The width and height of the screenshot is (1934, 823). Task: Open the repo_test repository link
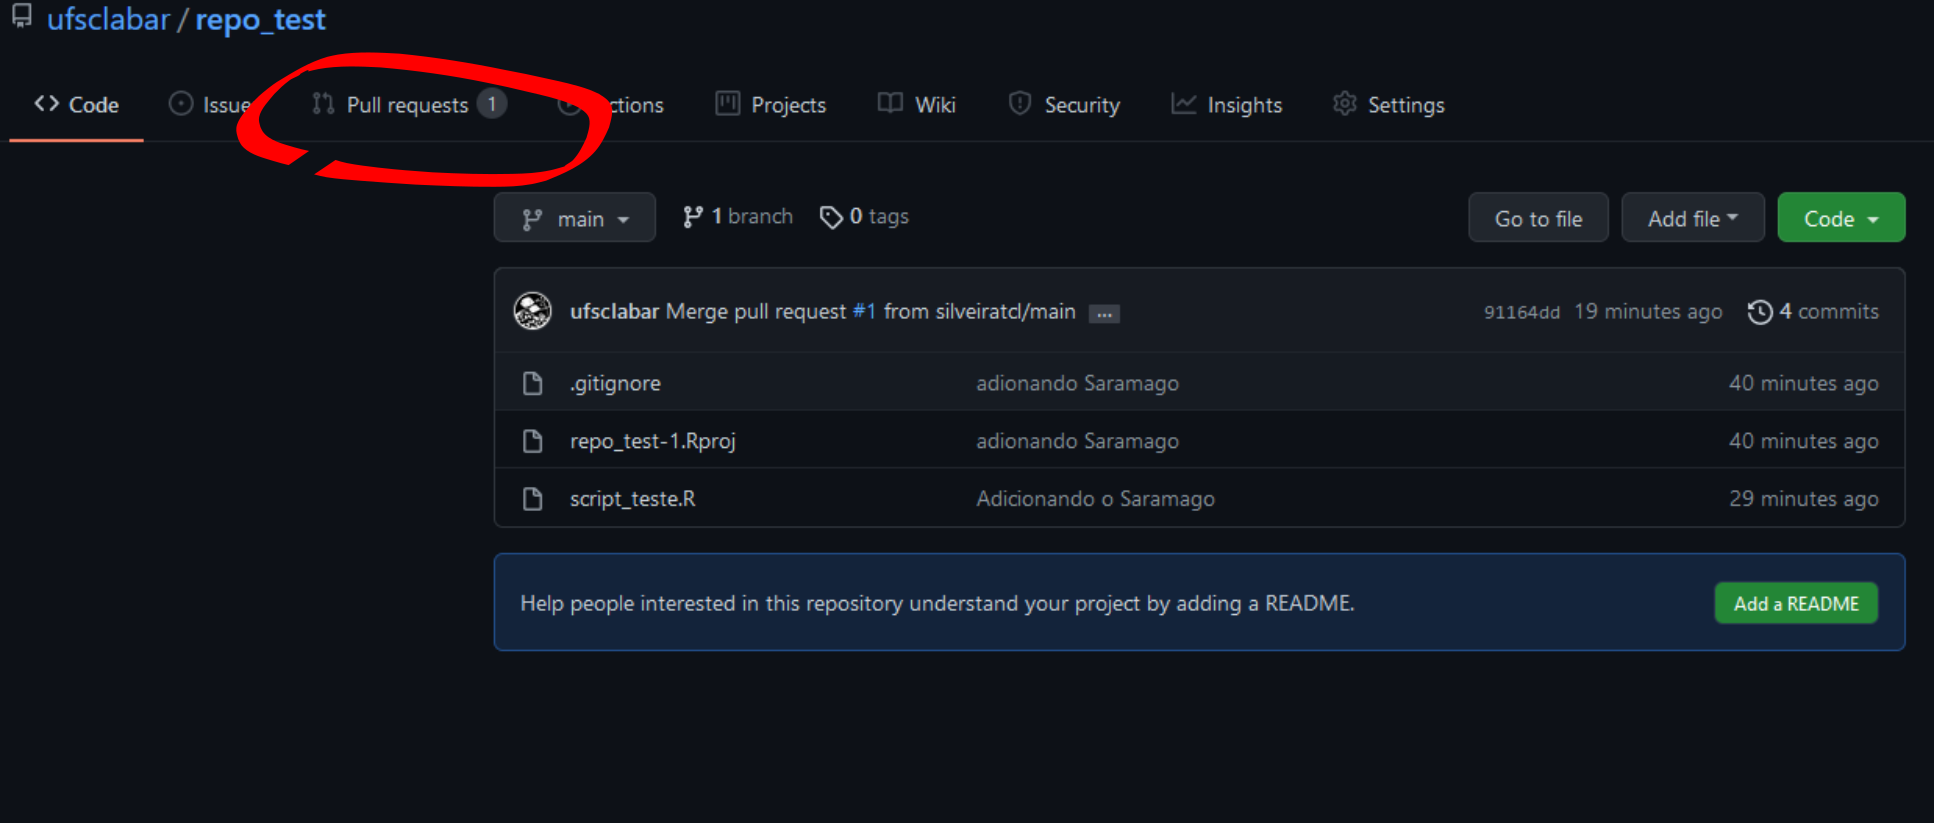point(260,19)
